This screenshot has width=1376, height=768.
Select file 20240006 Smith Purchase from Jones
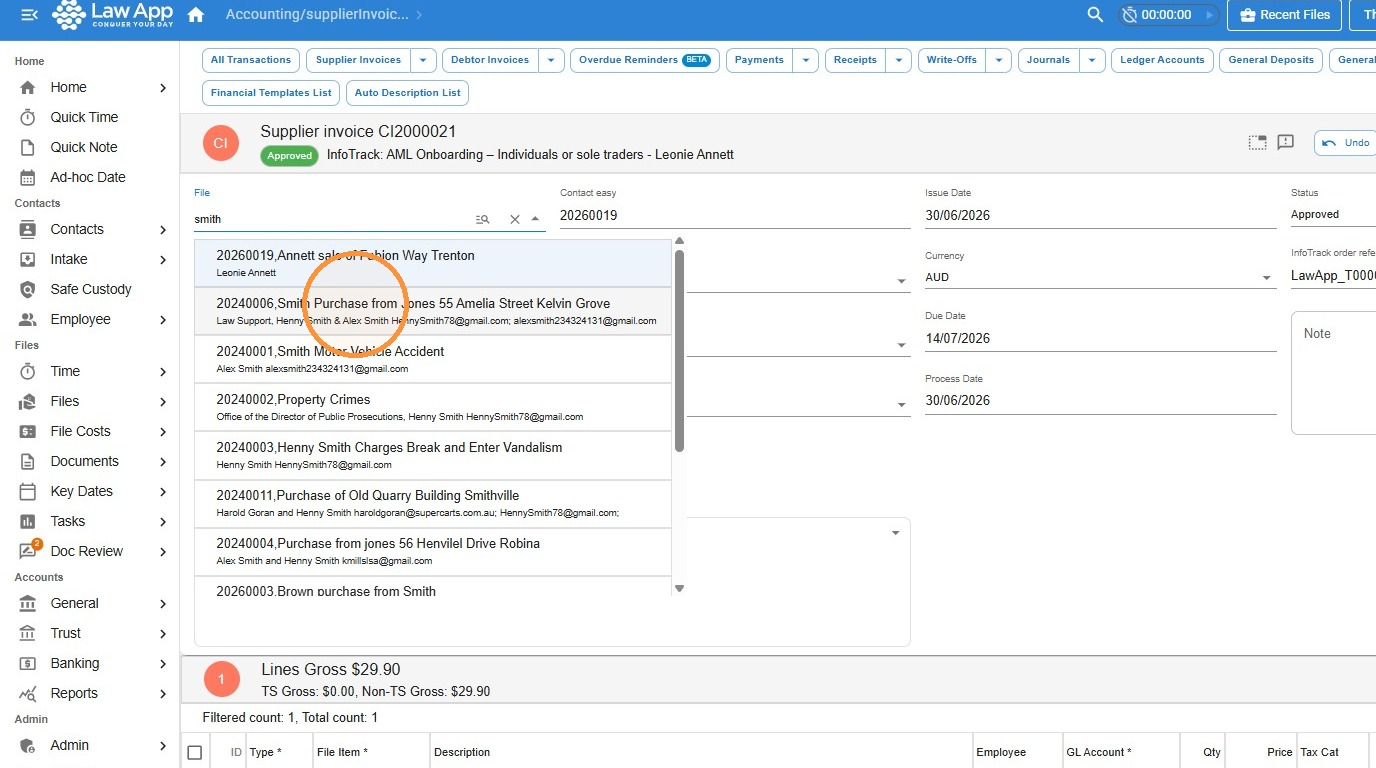point(433,311)
